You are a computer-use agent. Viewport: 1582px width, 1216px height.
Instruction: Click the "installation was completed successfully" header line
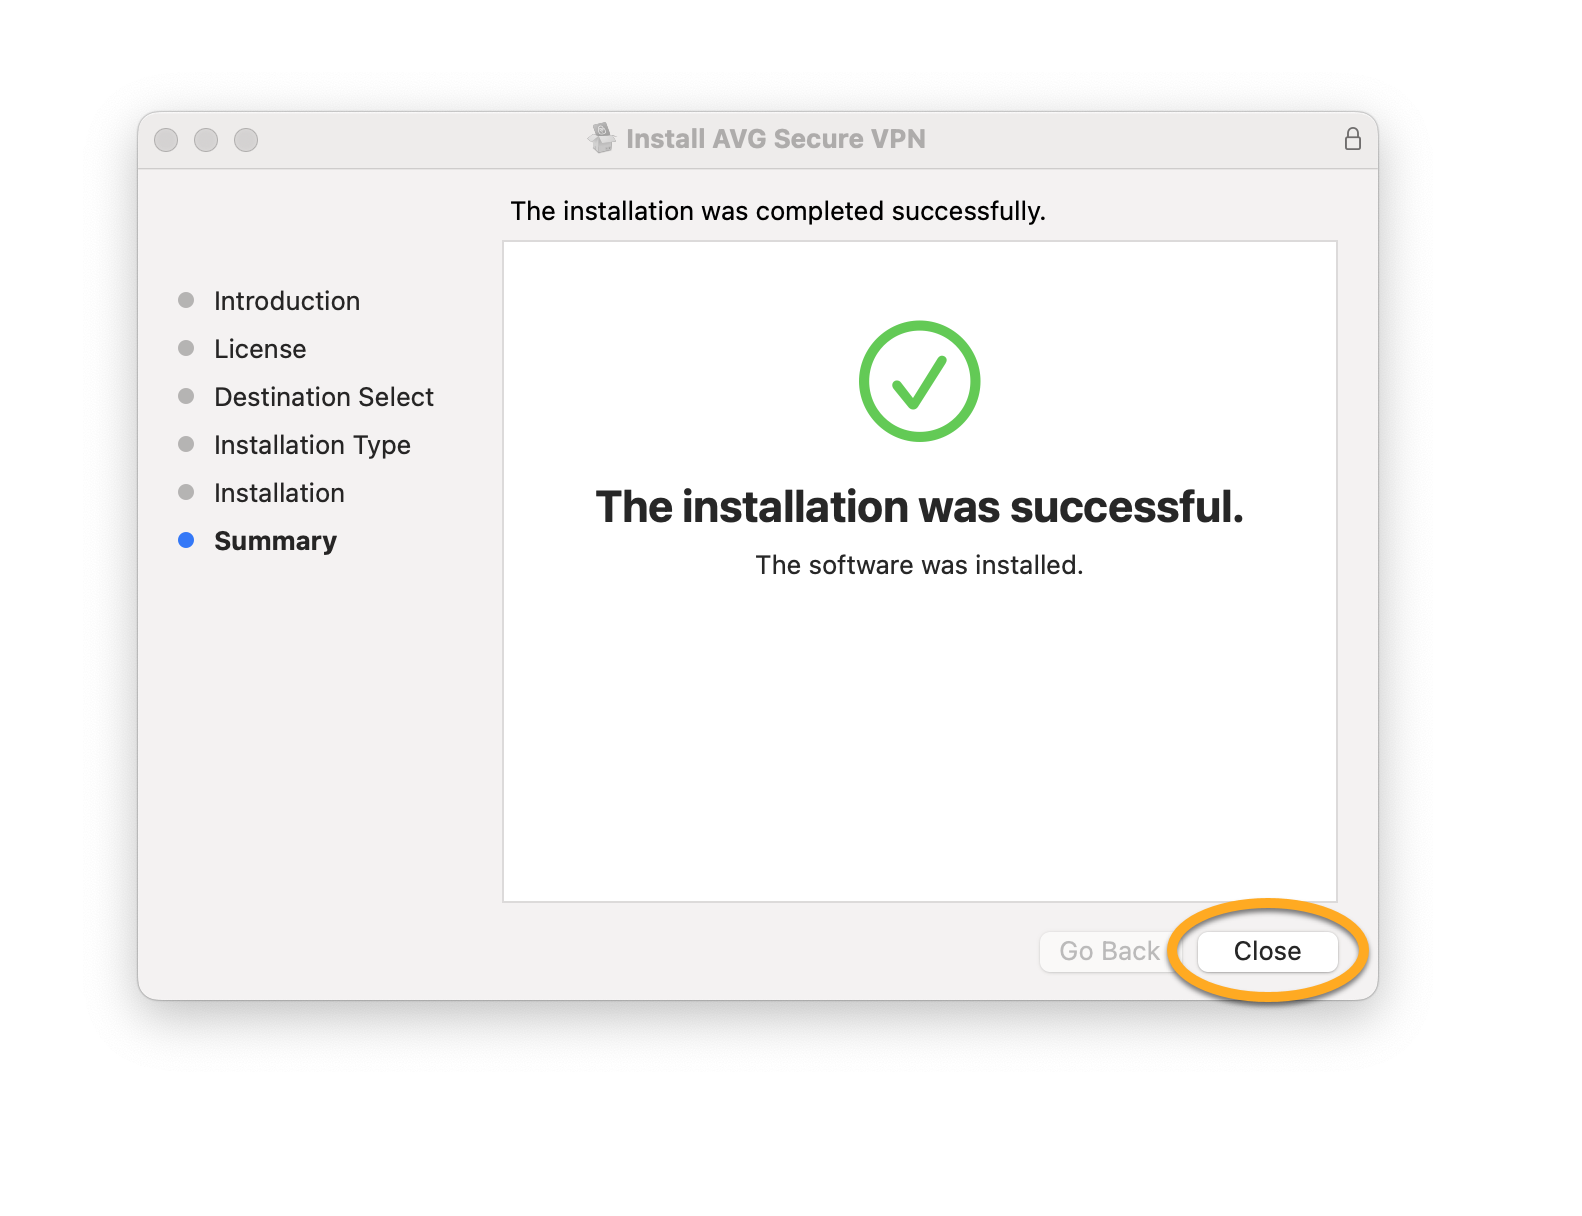click(777, 211)
